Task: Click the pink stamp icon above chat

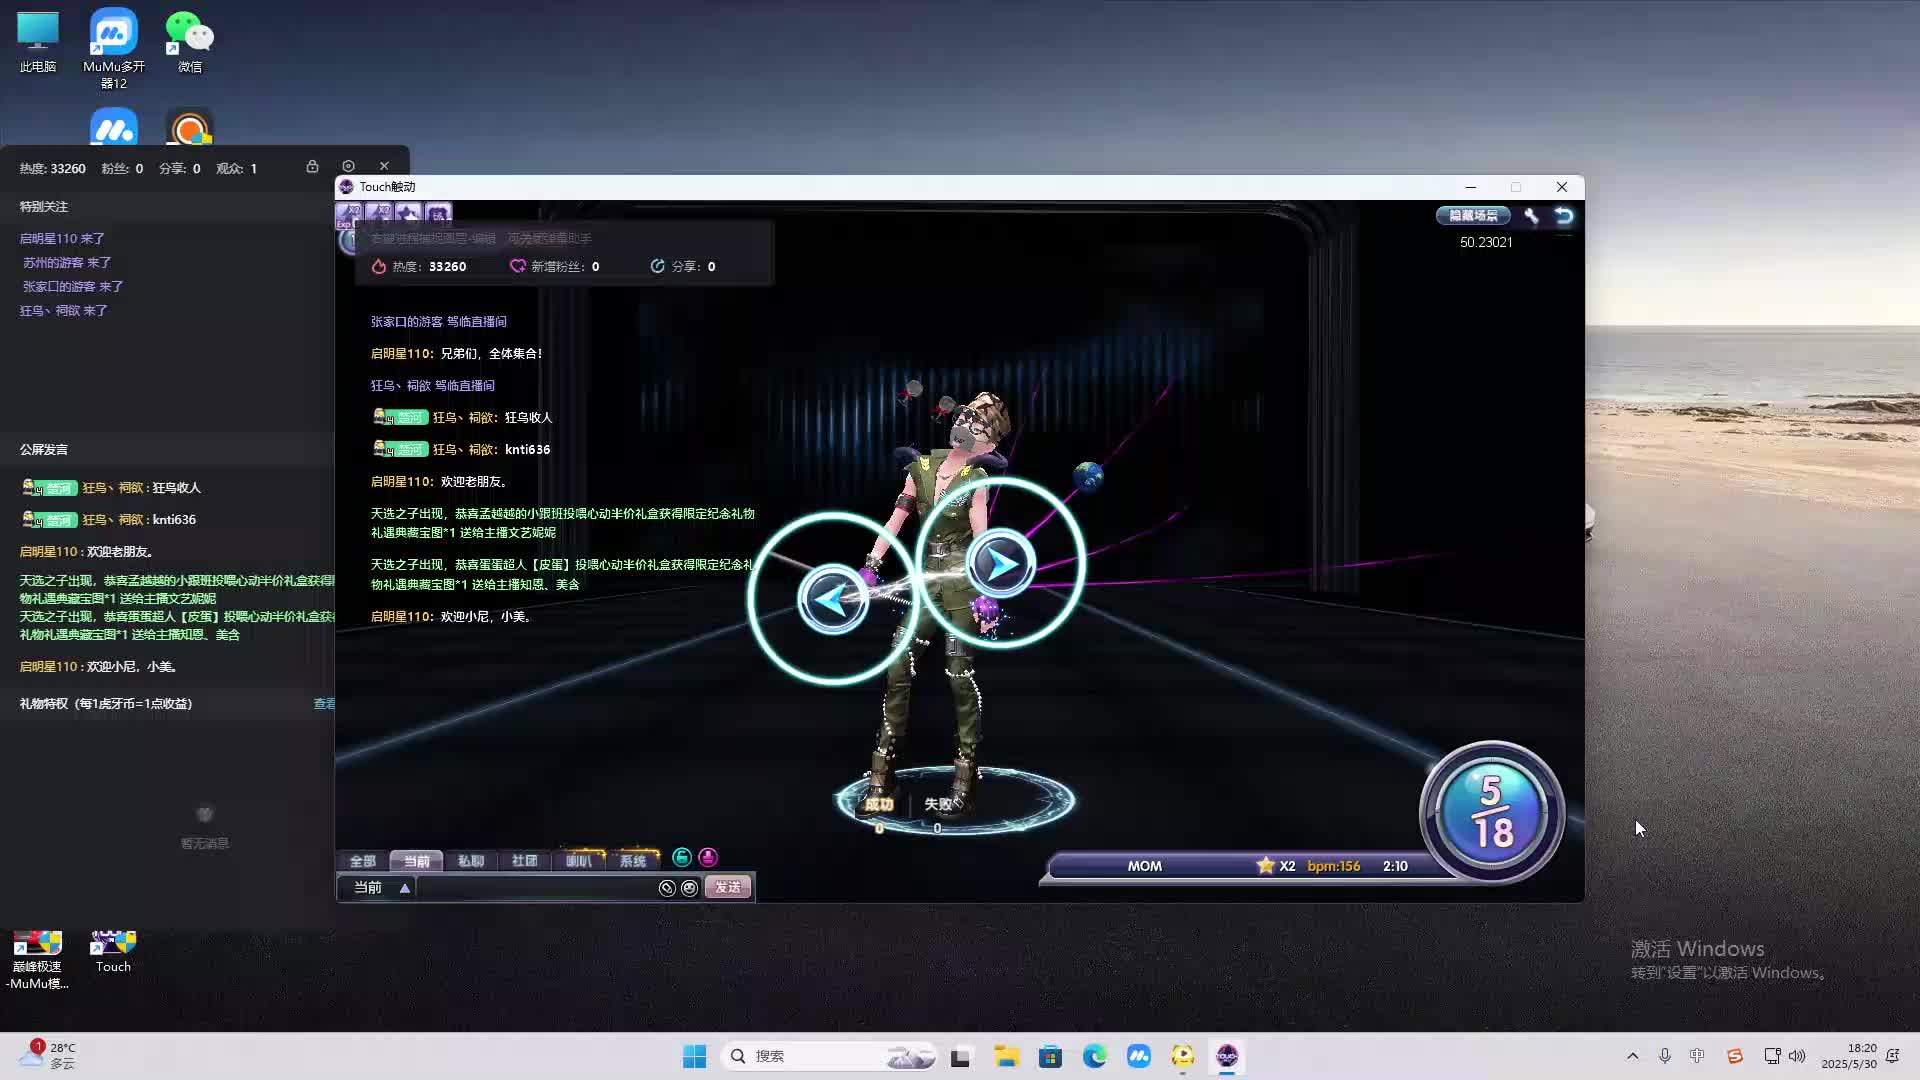Action: 708,857
